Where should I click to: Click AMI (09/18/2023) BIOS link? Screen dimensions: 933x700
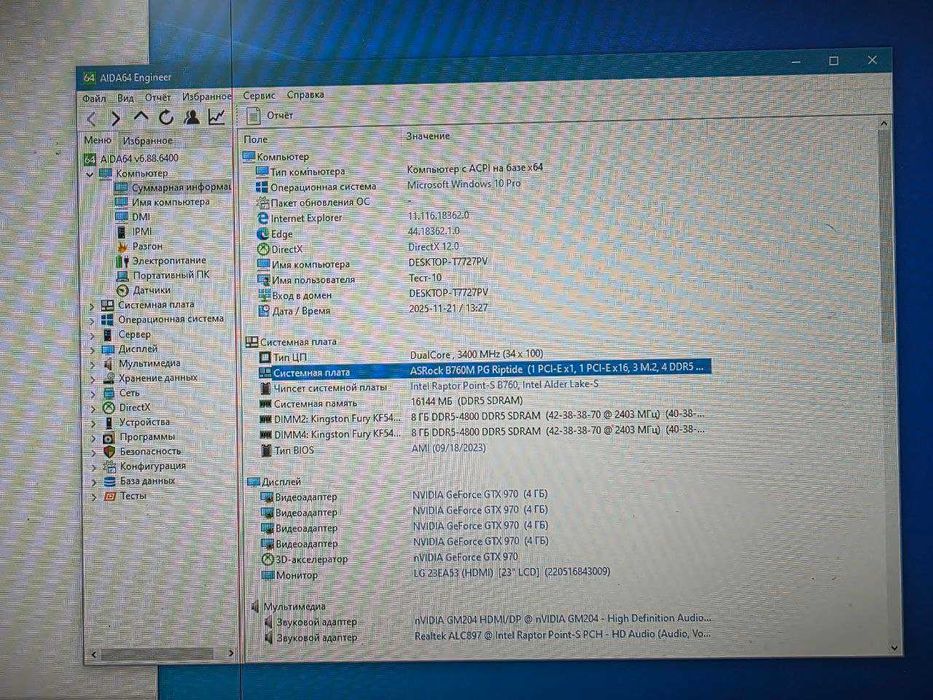(x=449, y=448)
